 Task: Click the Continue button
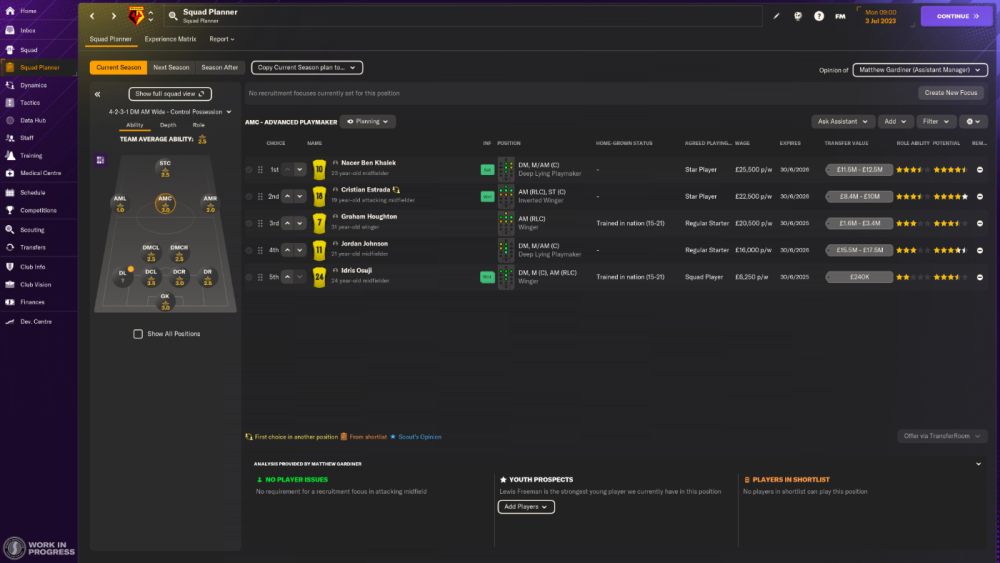pos(957,16)
